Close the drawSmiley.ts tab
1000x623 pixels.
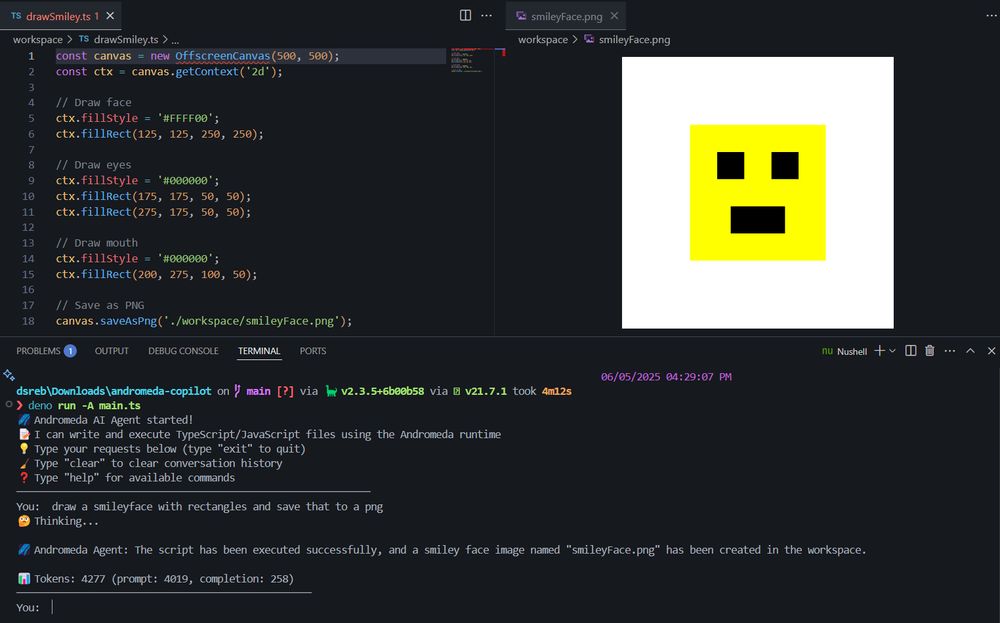[110, 16]
